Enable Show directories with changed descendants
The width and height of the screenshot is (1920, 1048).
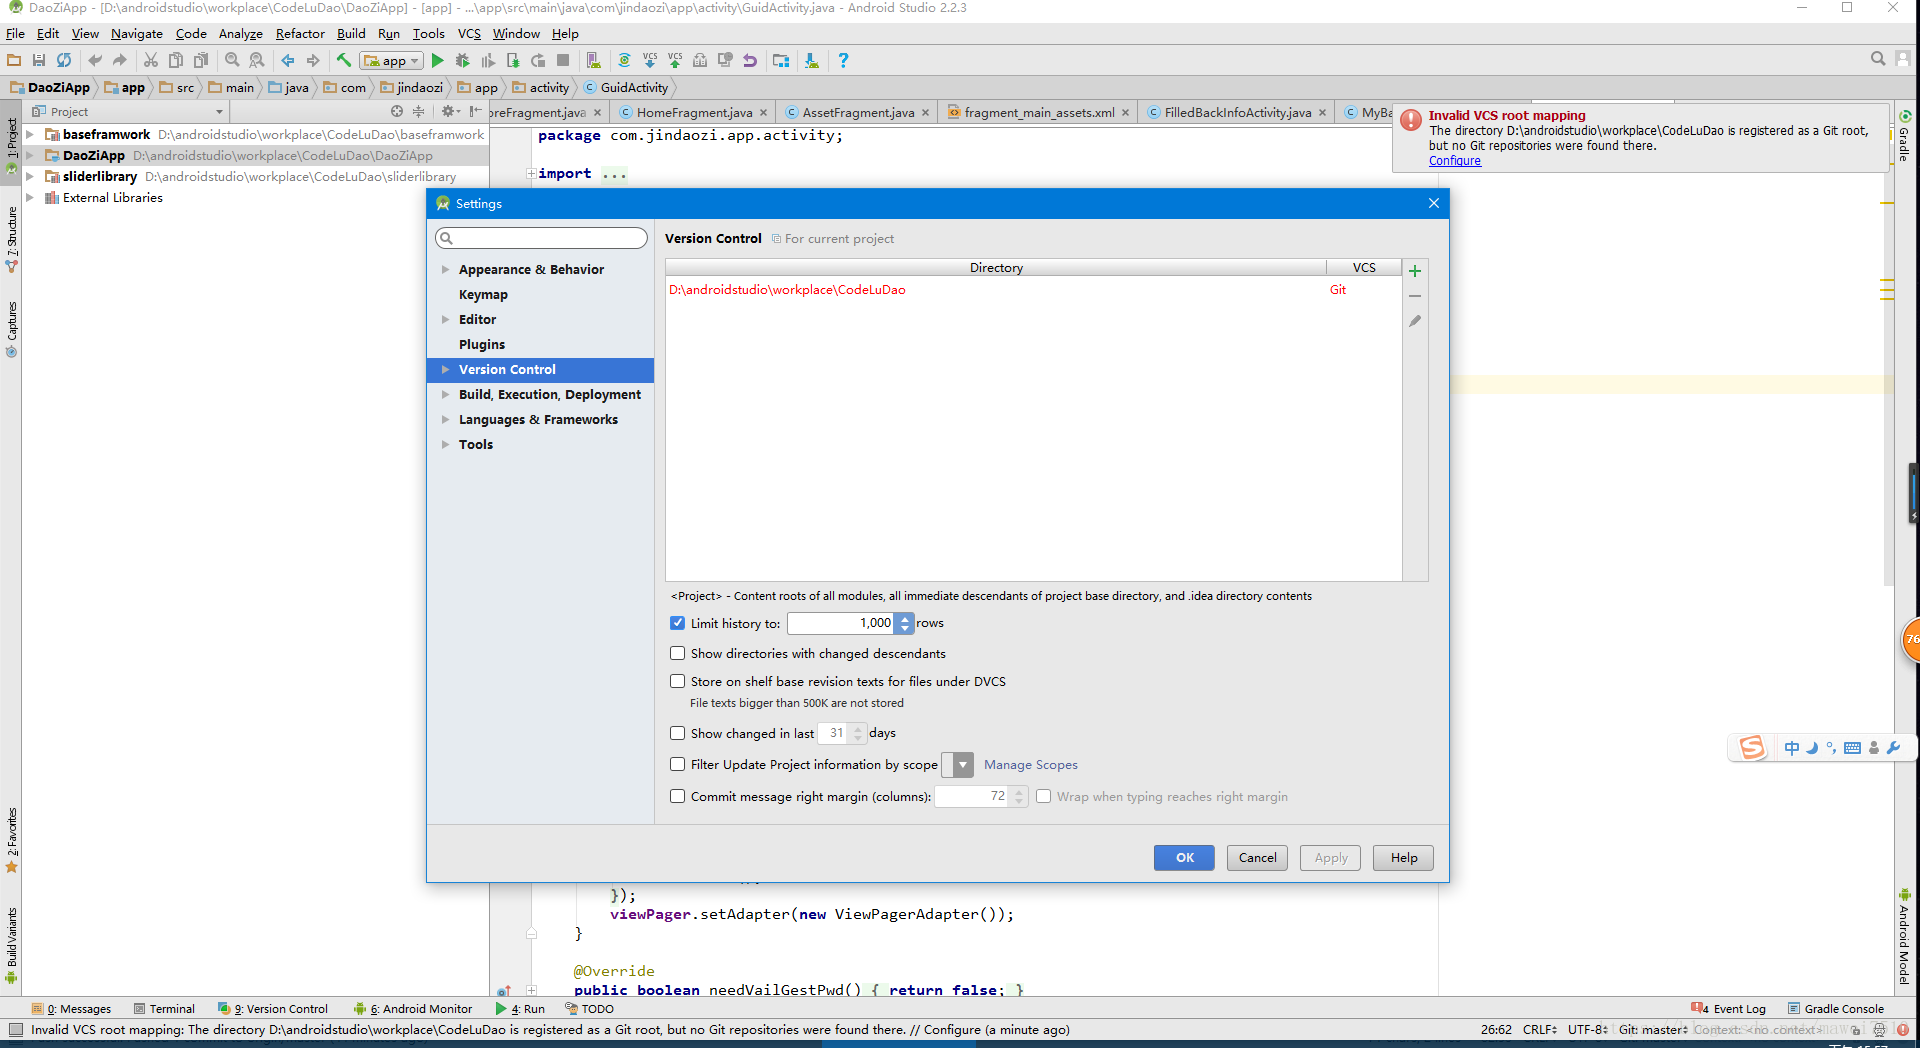point(678,653)
